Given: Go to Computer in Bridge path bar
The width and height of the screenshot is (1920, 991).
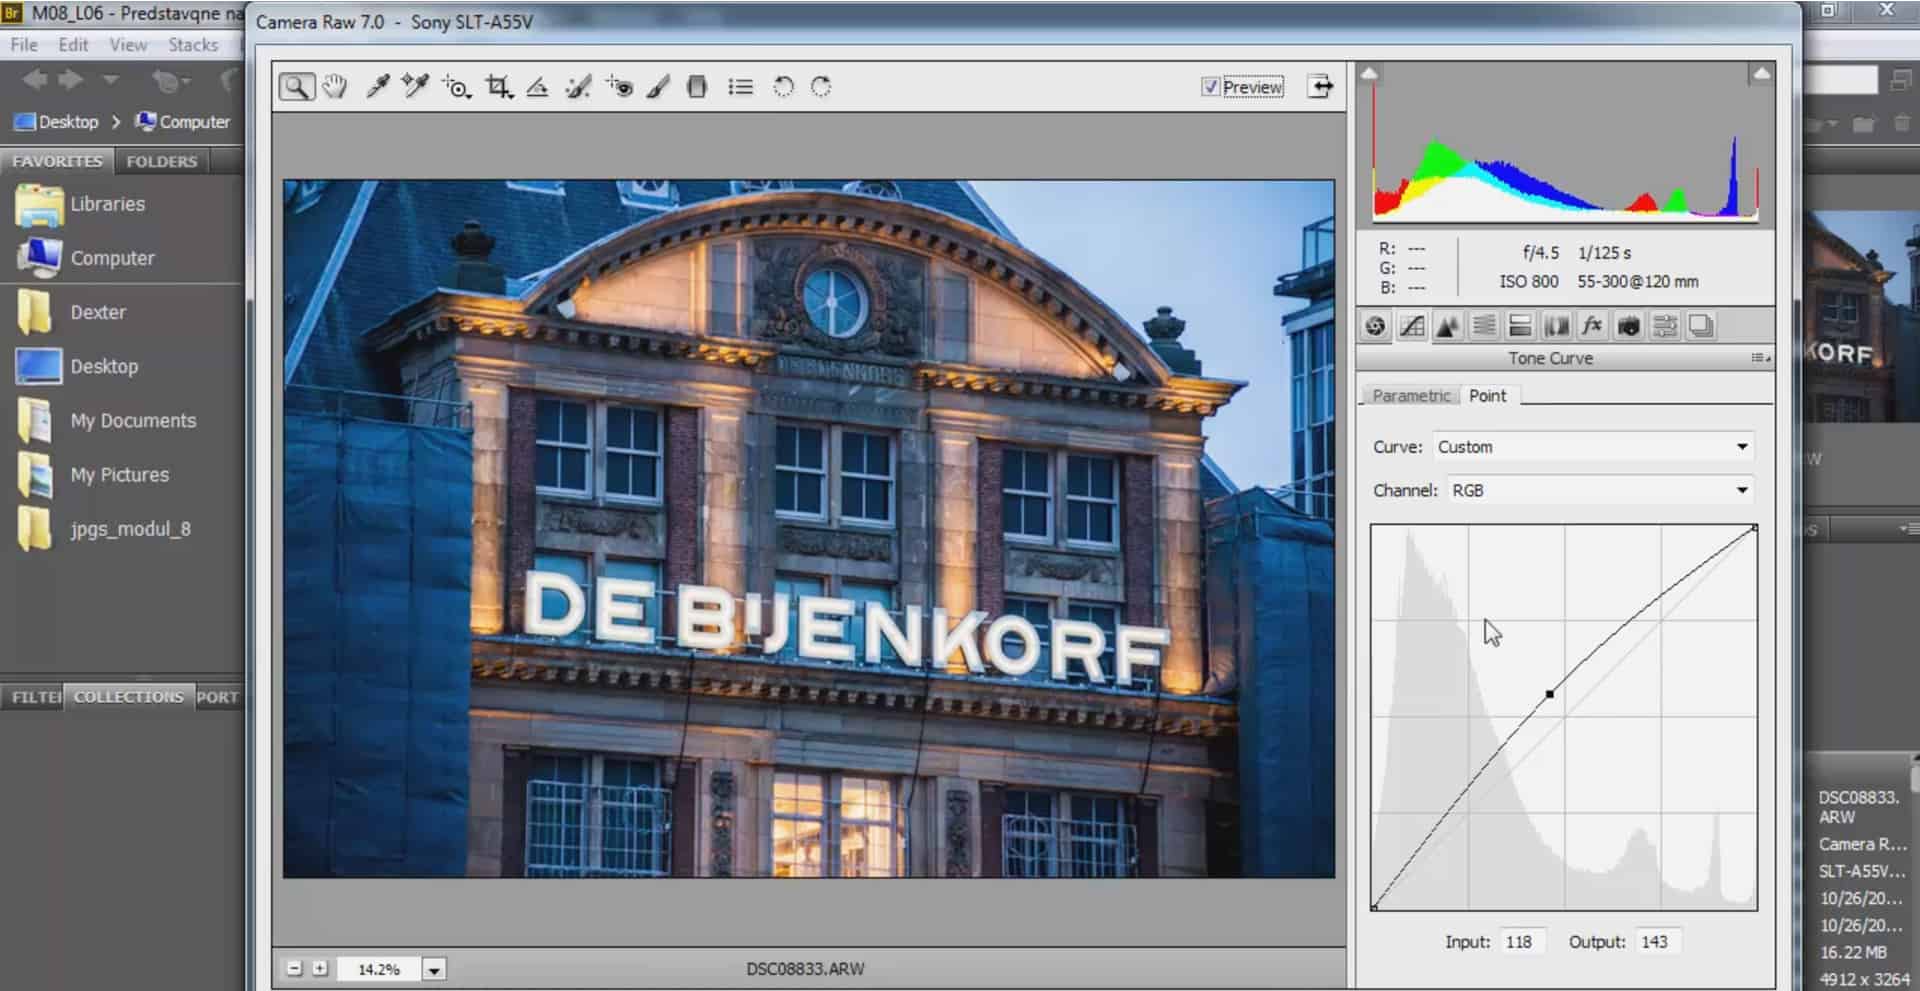Looking at the screenshot, I should (x=183, y=122).
